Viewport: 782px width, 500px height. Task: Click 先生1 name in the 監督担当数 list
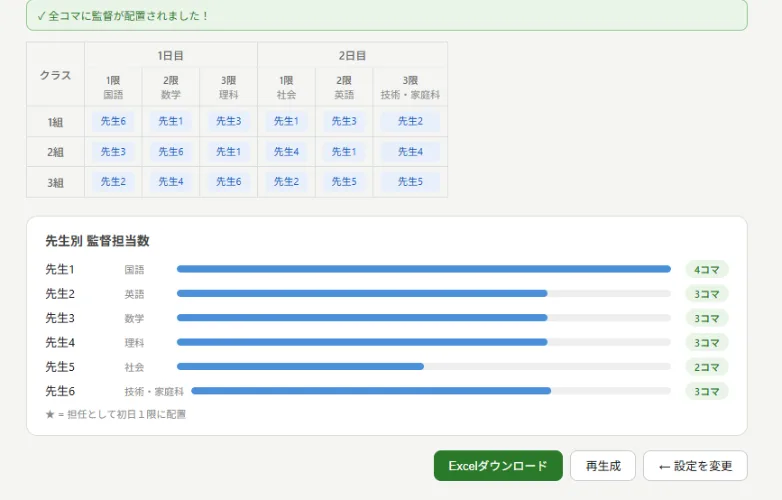[60, 270]
